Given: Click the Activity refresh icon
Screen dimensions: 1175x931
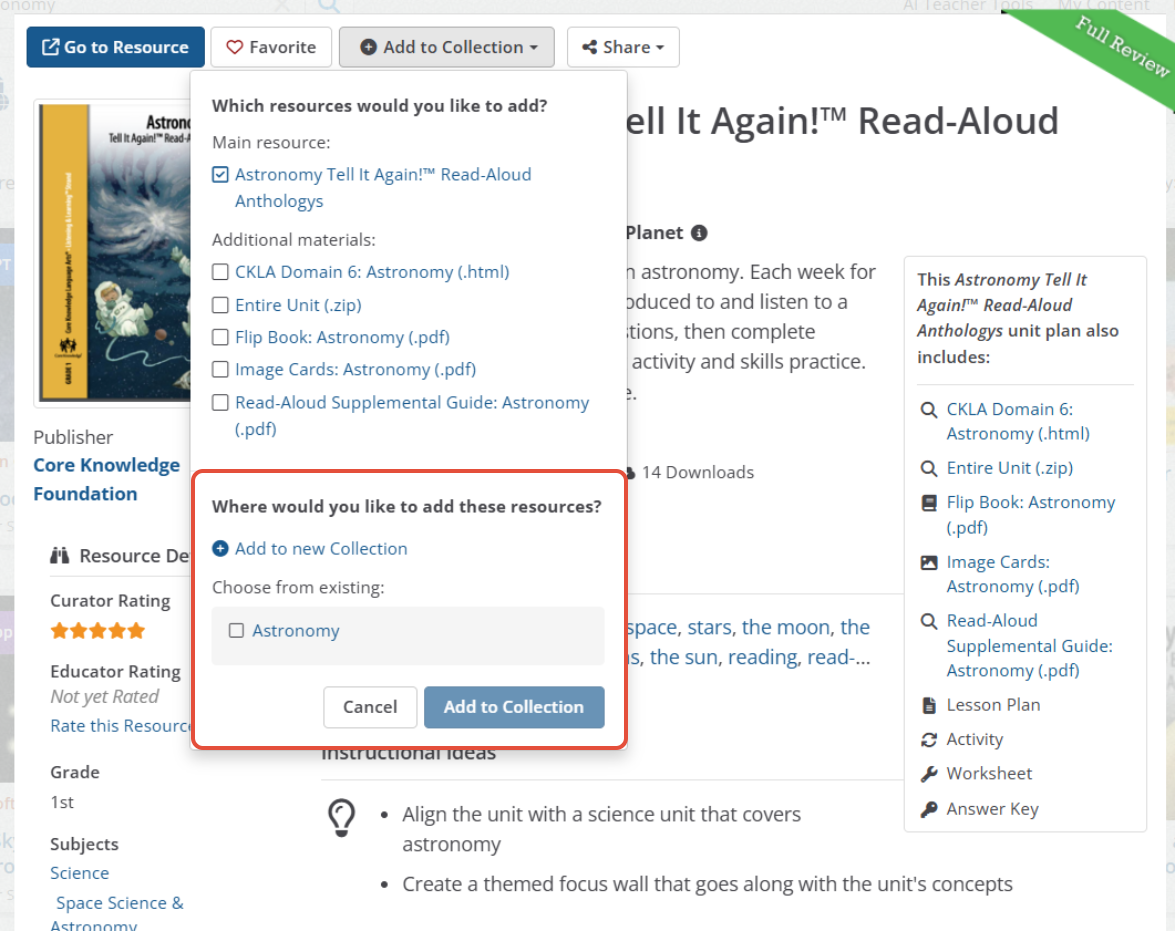Looking at the screenshot, I should click(928, 740).
